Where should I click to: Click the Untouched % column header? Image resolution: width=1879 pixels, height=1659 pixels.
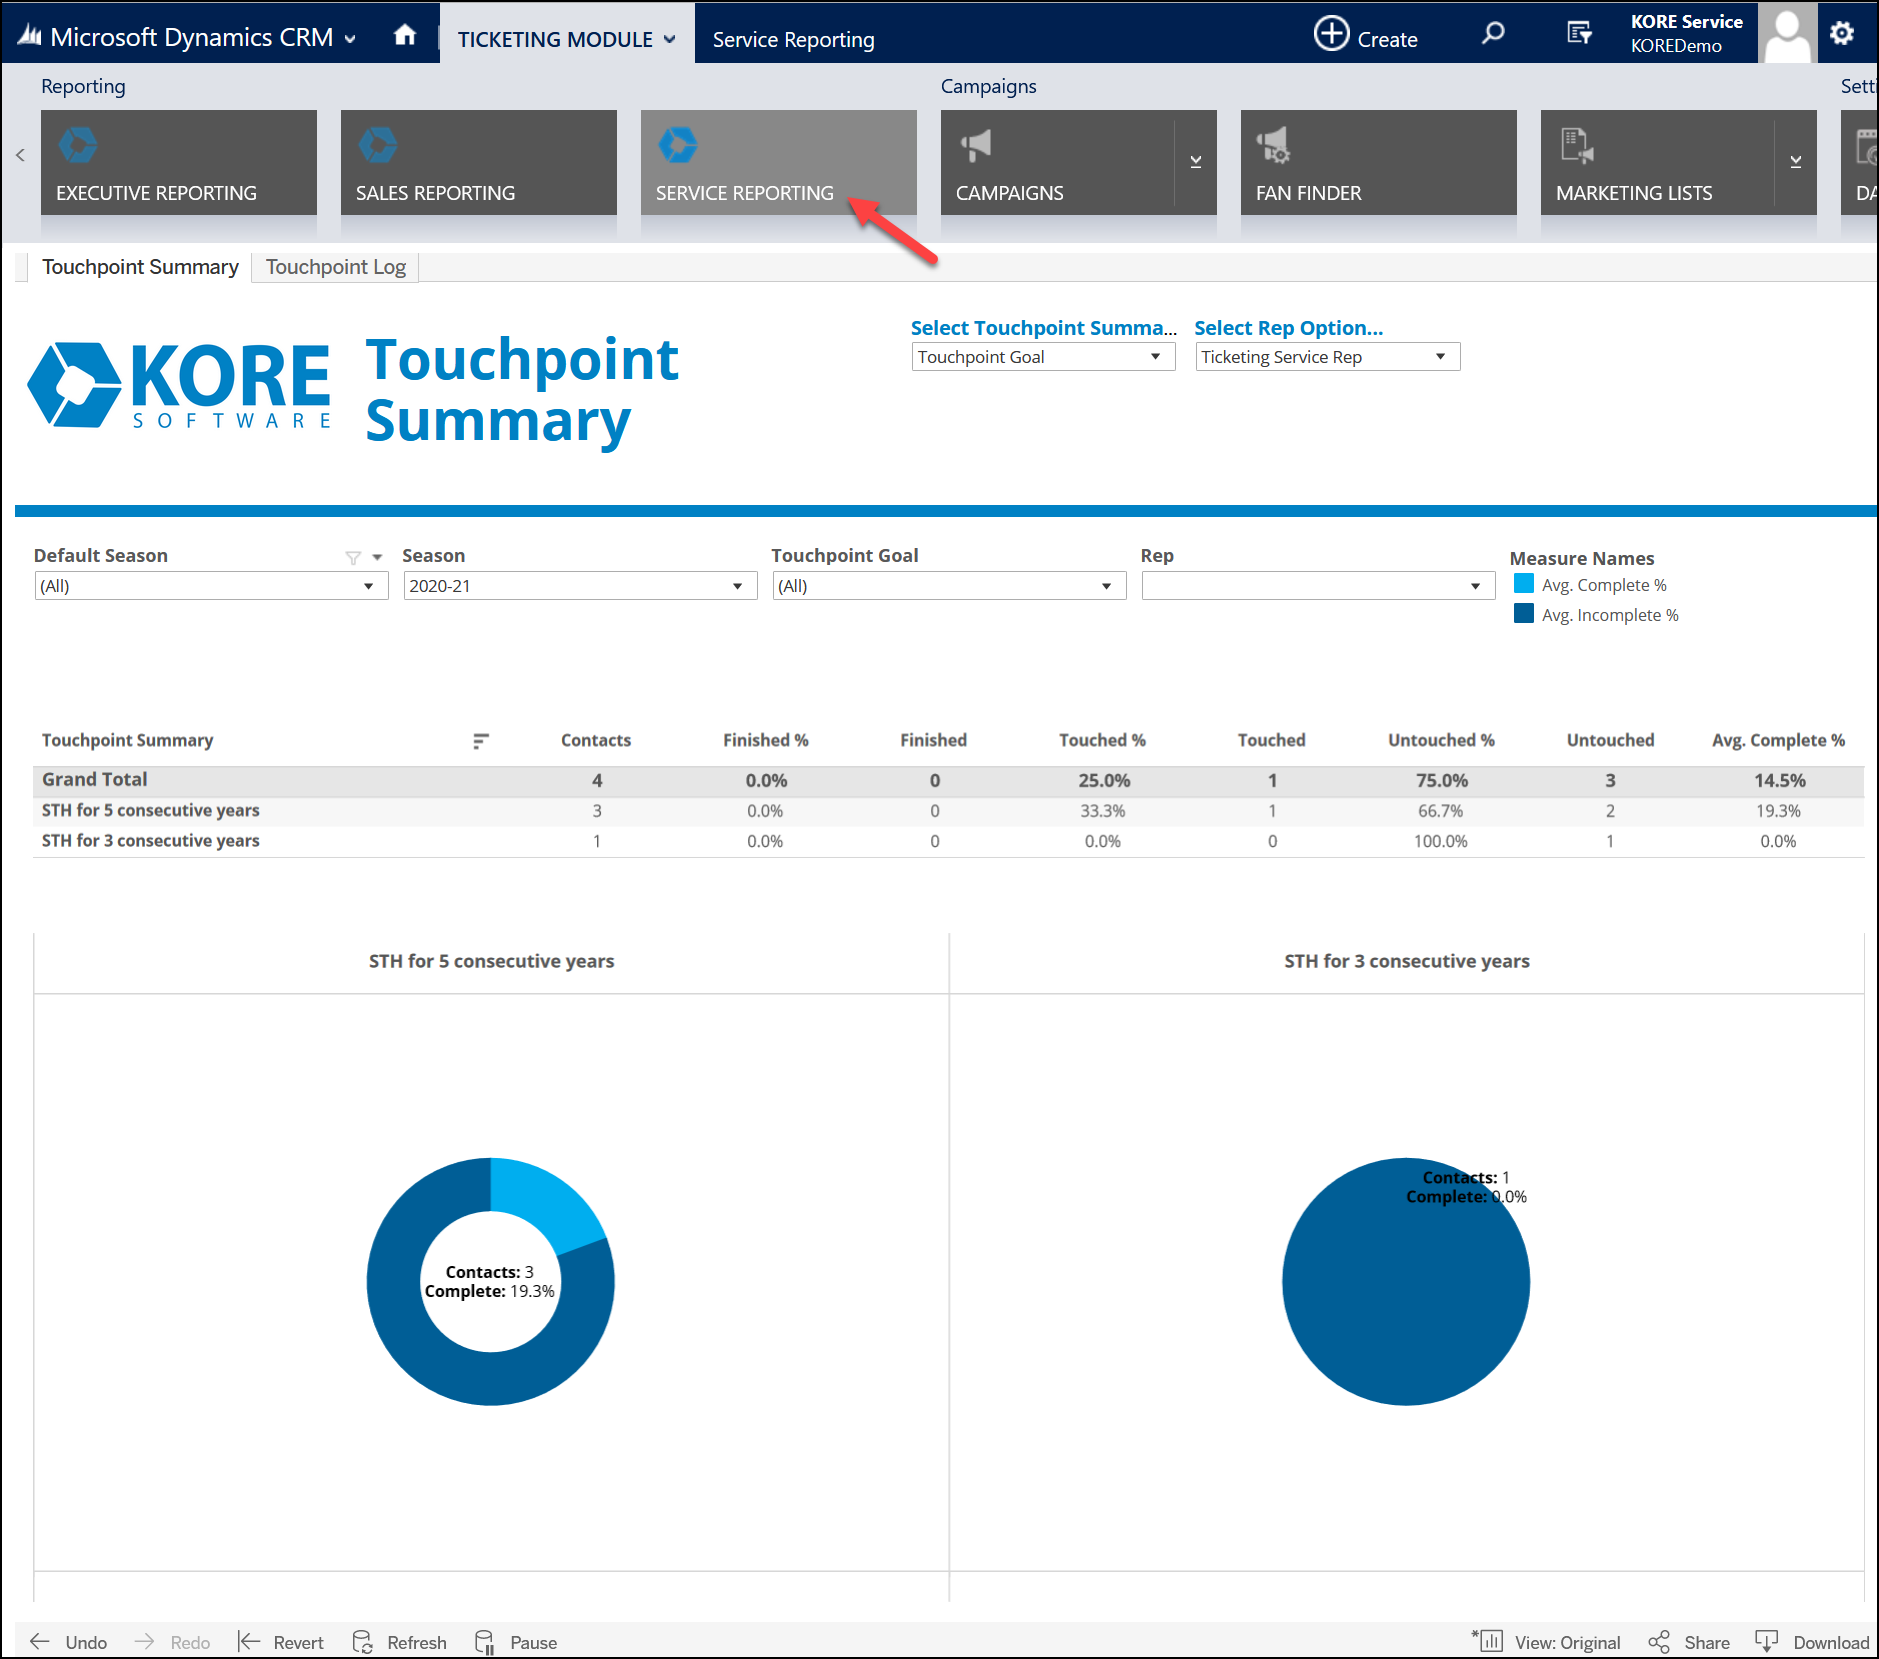1441,740
